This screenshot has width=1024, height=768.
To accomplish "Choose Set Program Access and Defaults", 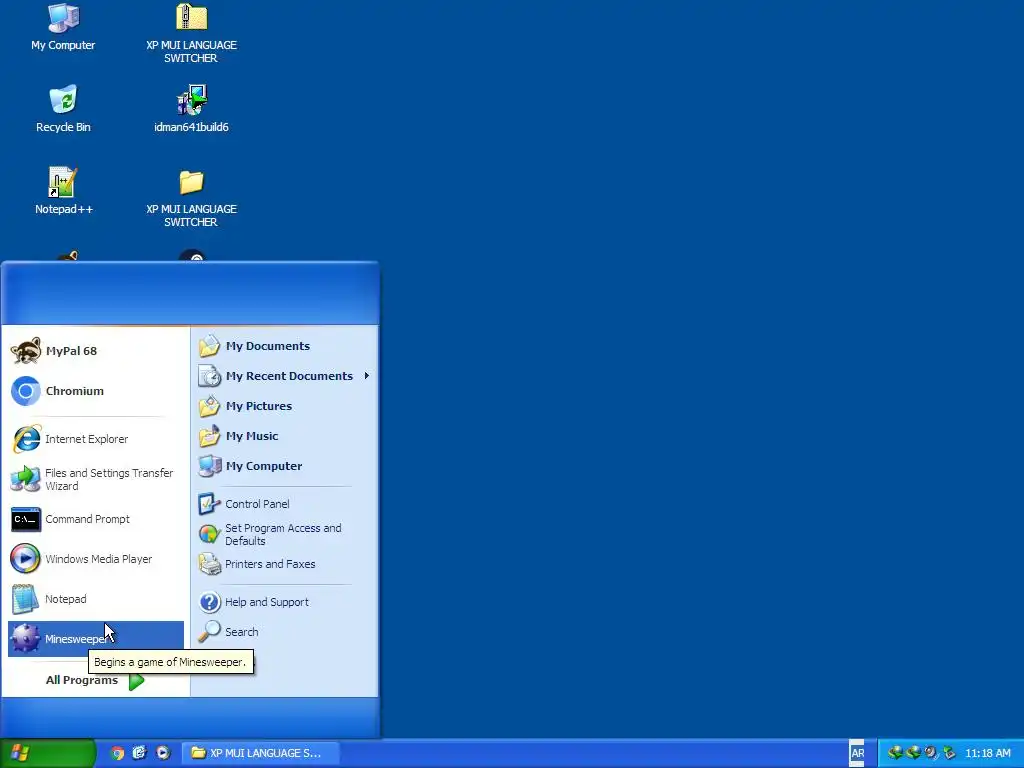I will (x=284, y=534).
